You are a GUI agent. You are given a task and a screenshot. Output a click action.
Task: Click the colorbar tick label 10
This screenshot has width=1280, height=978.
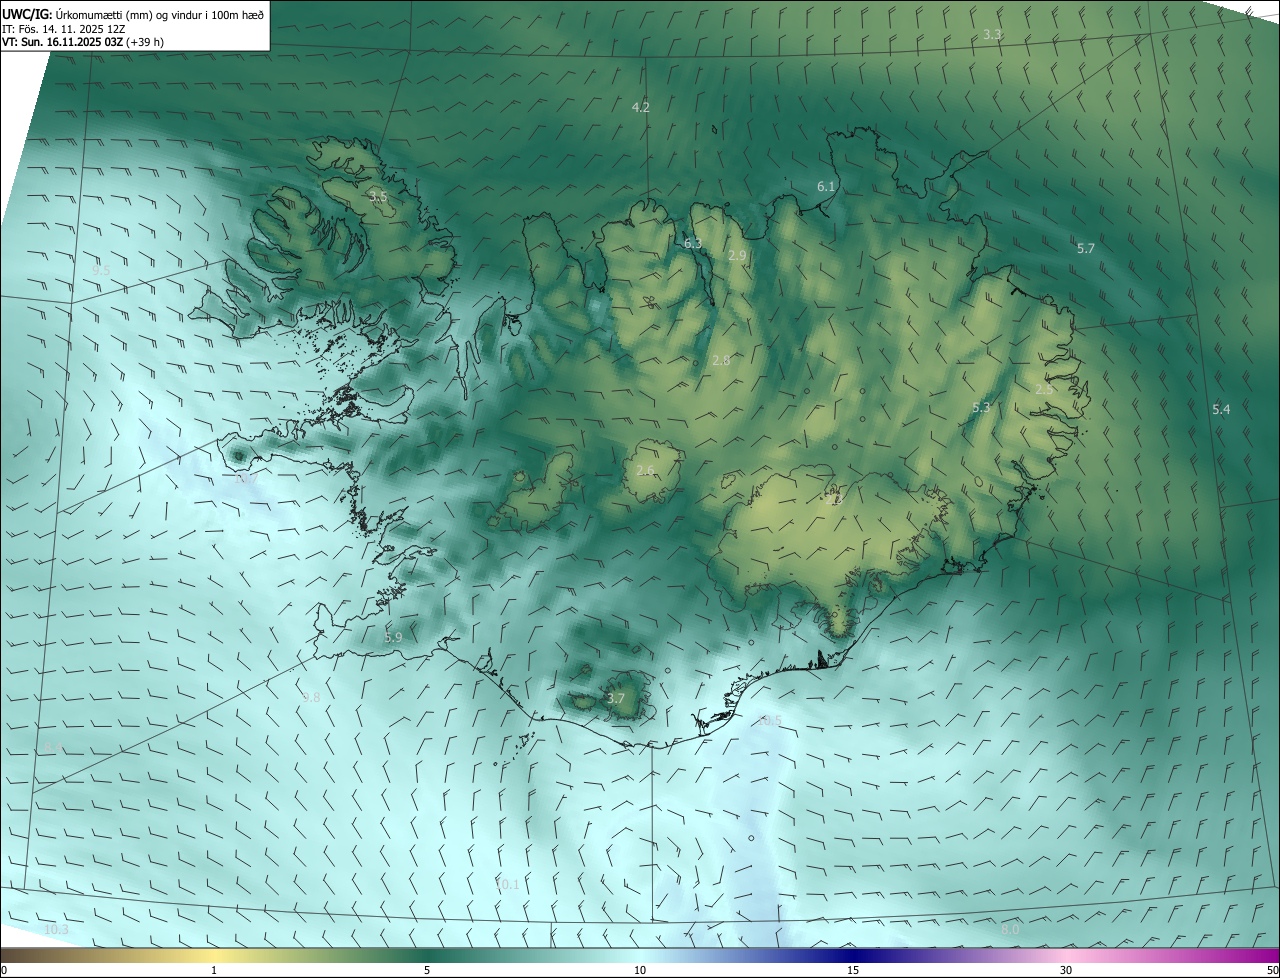click(640, 970)
